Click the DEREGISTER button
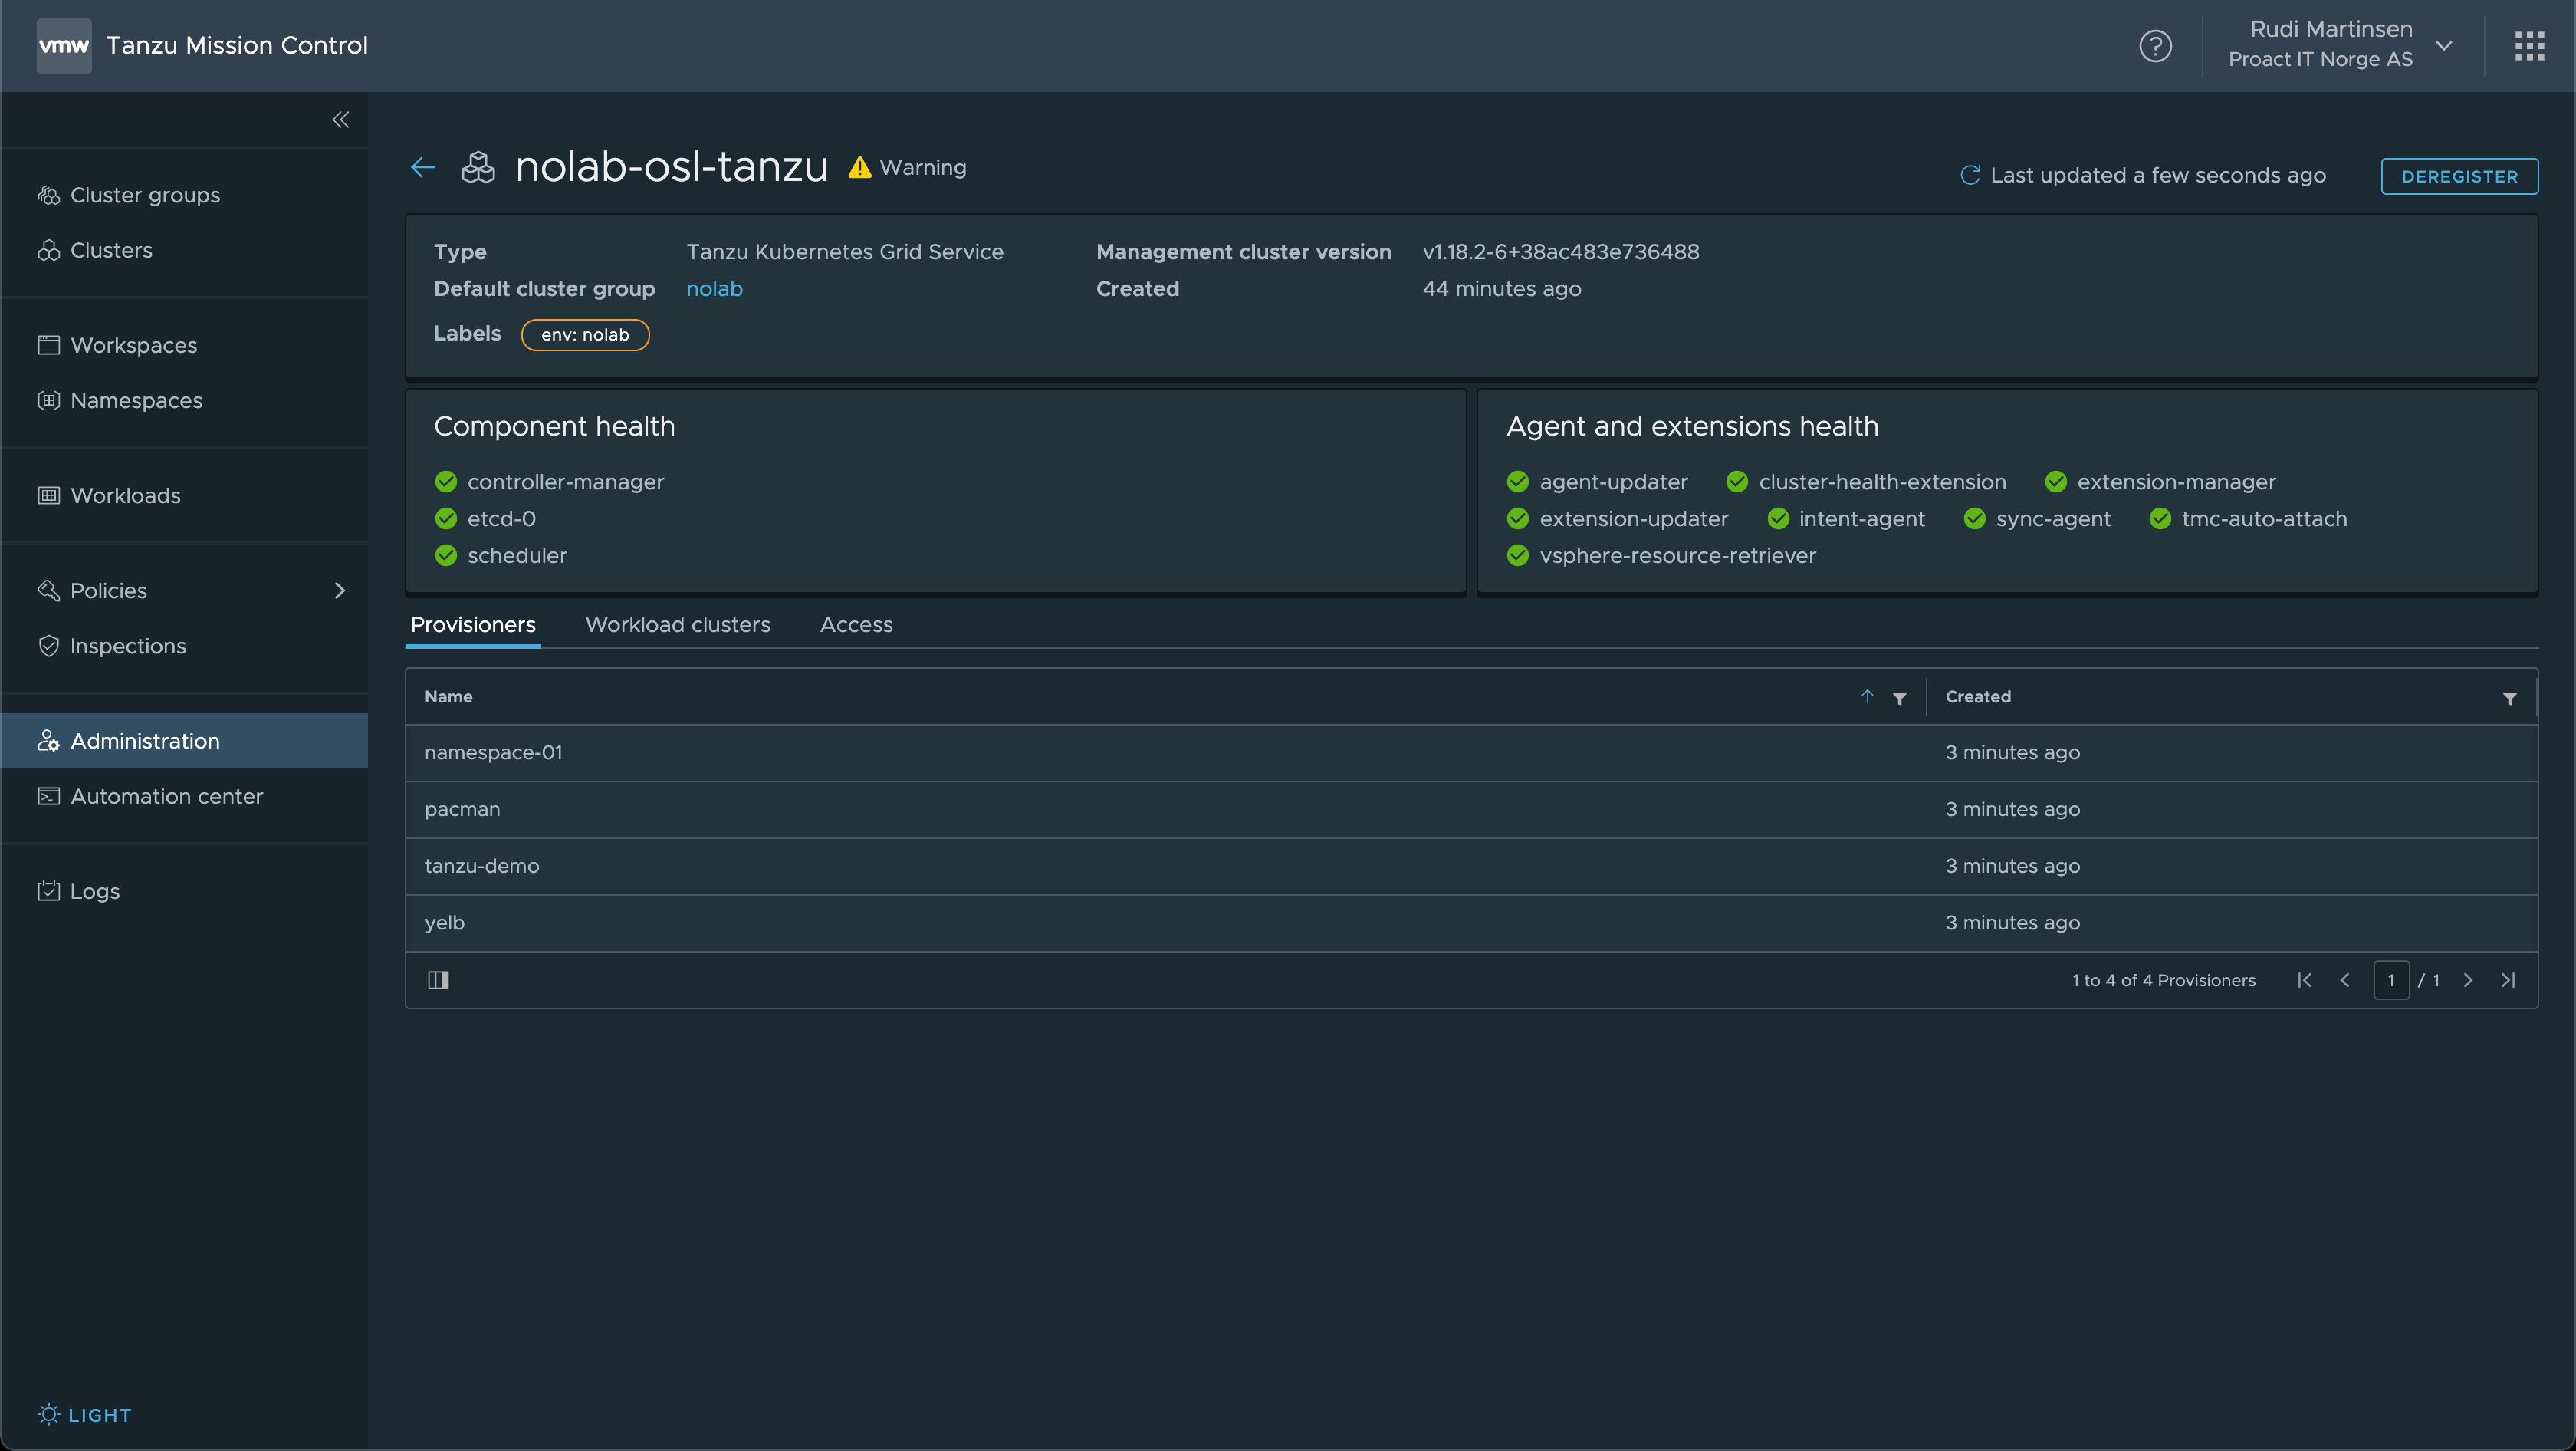The image size is (2576, 1451). [2459, 176]
